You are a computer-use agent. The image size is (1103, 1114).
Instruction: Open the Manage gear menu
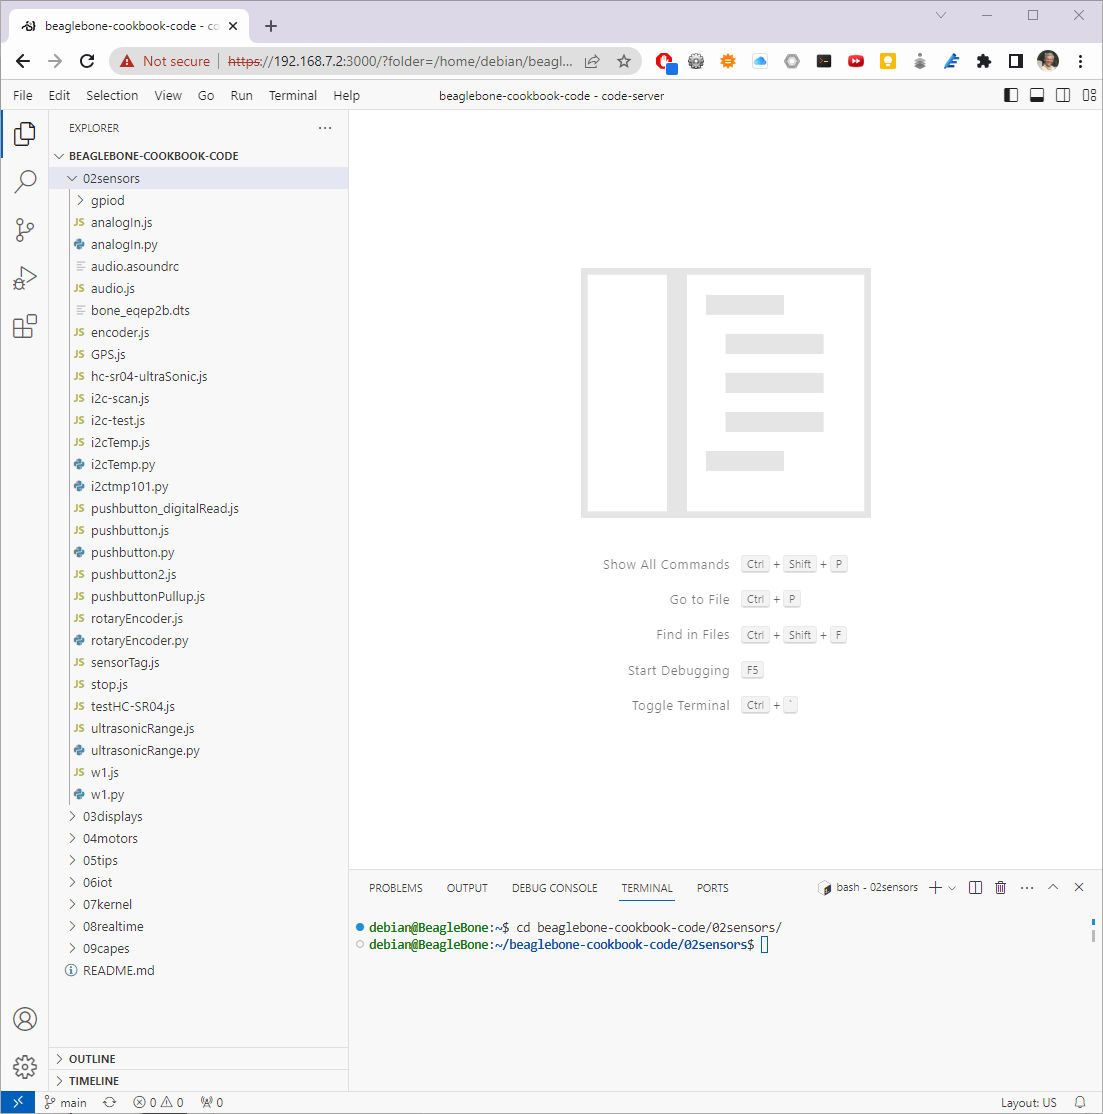click(x=25, y=1066)
